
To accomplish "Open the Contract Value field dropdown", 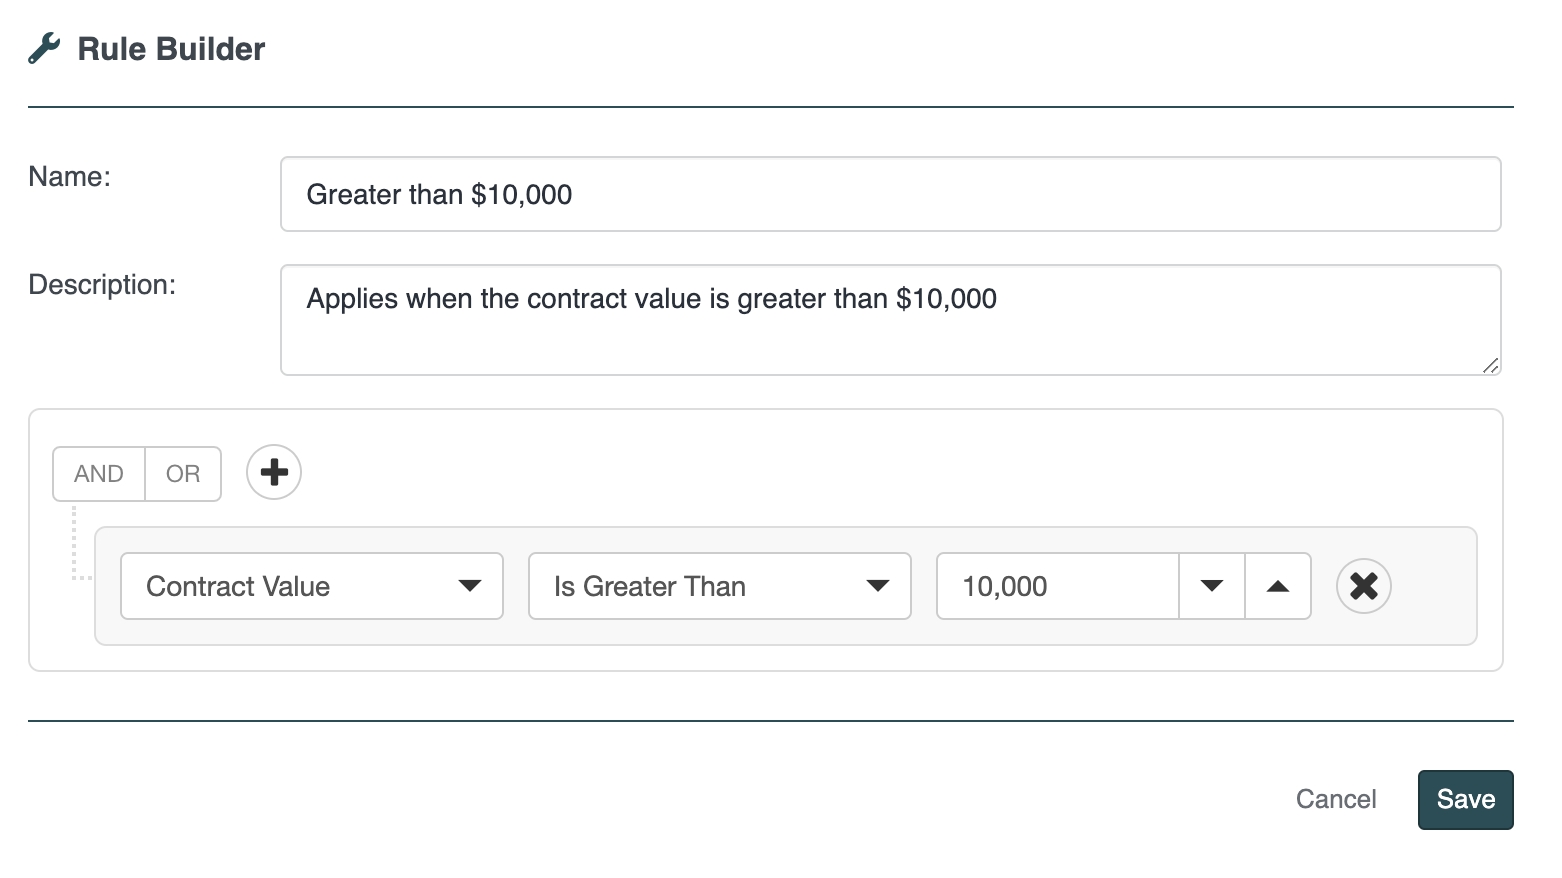I will tap(300, 586).
